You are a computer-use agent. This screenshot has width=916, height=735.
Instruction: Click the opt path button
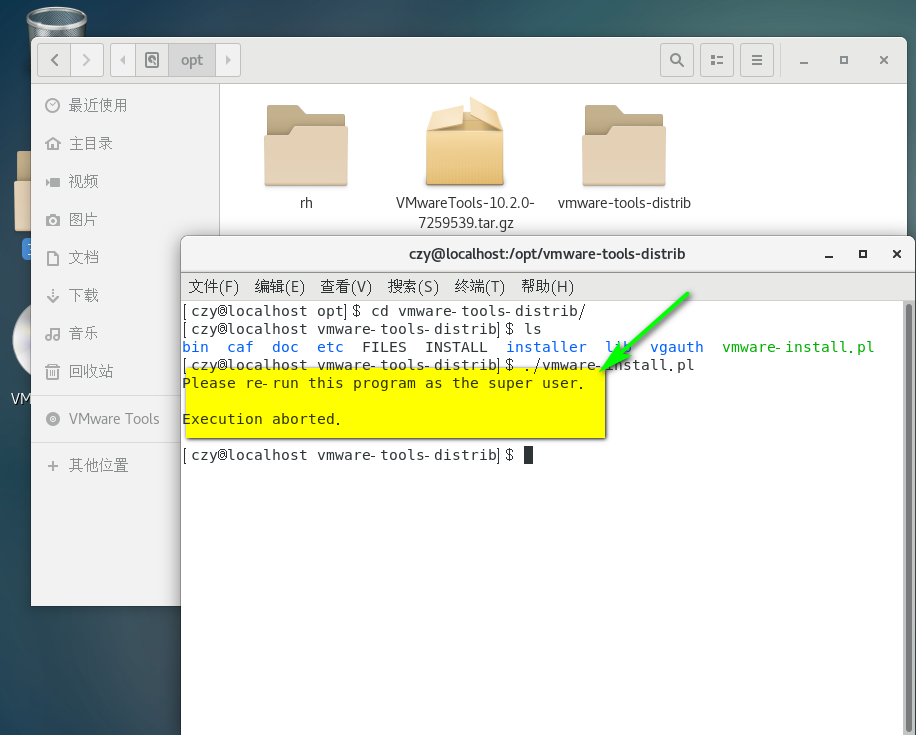[x=191, y=60]
